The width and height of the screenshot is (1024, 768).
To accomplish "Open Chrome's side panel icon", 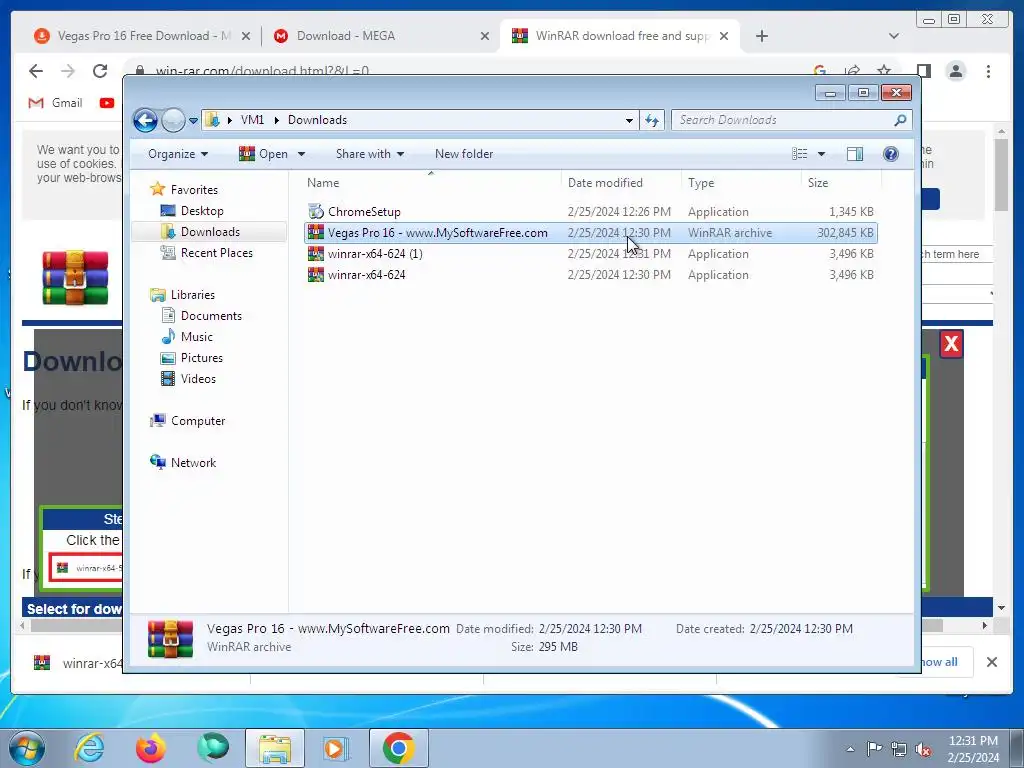I will click(x=923, y=71).
